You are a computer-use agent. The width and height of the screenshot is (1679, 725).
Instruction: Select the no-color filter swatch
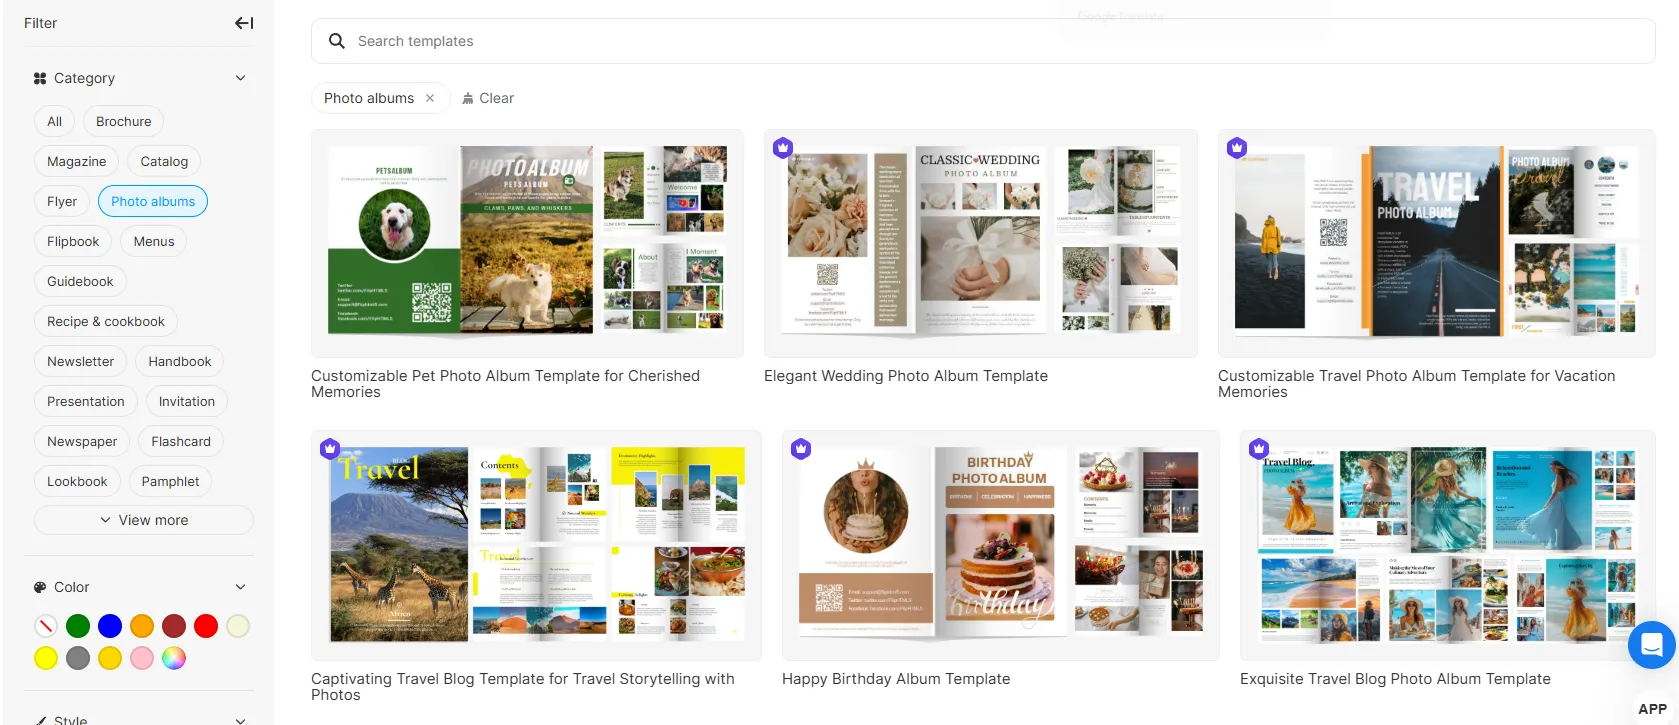coord(46,626)
